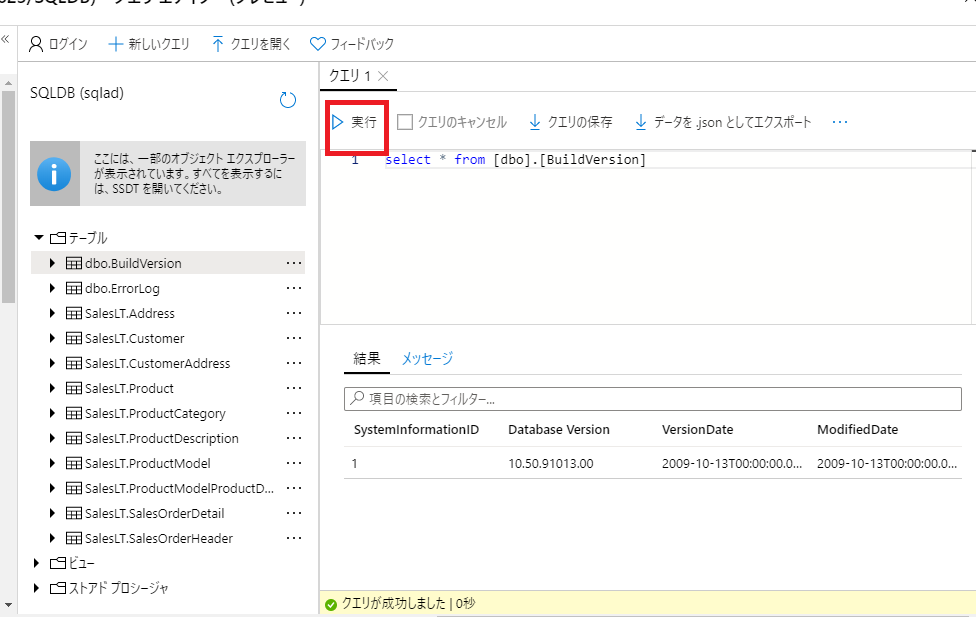Click the VersionDate column header
Screen dimensions: 976x617
click(x=698, y=430)
